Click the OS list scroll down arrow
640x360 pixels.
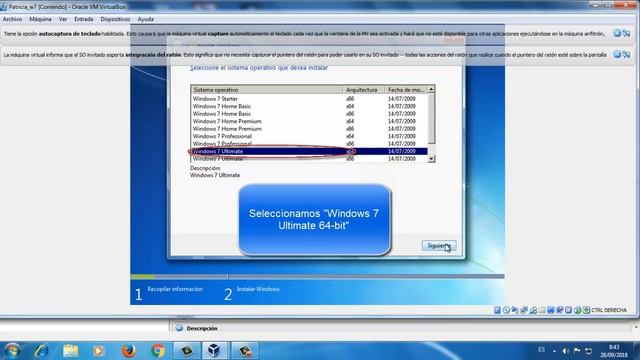[431, 159]
